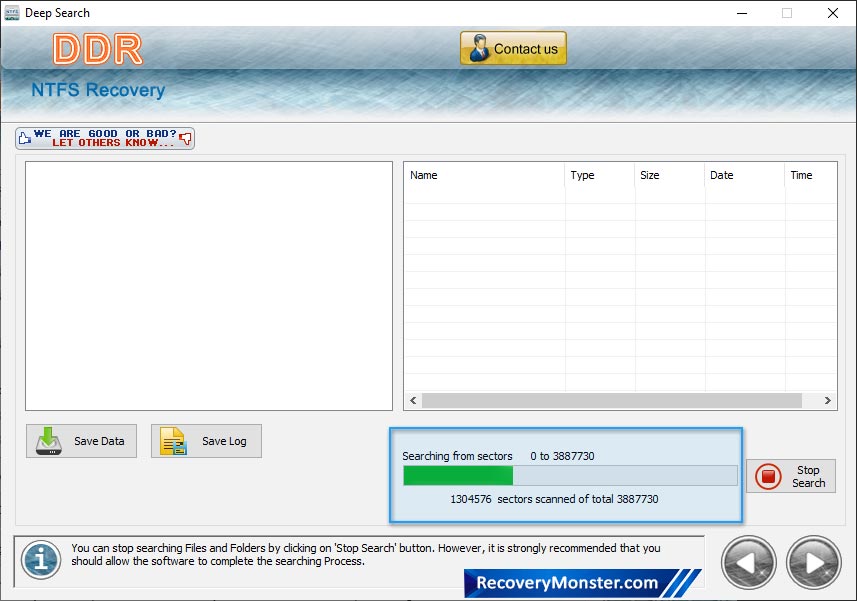Image resolution: width=857 pixels, height=601 pixels.
Task: Click the blue information icon
Action: (x=41, y=560)
